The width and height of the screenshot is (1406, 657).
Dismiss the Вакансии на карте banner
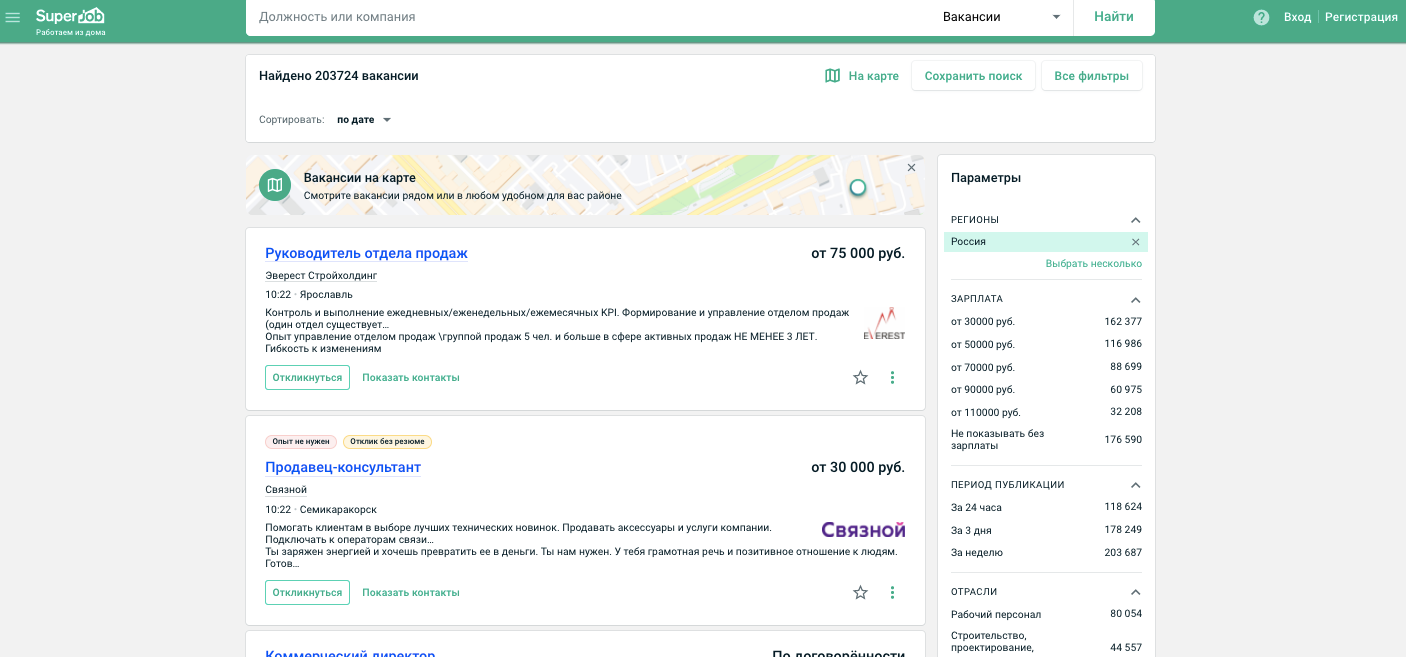(911, 168)
